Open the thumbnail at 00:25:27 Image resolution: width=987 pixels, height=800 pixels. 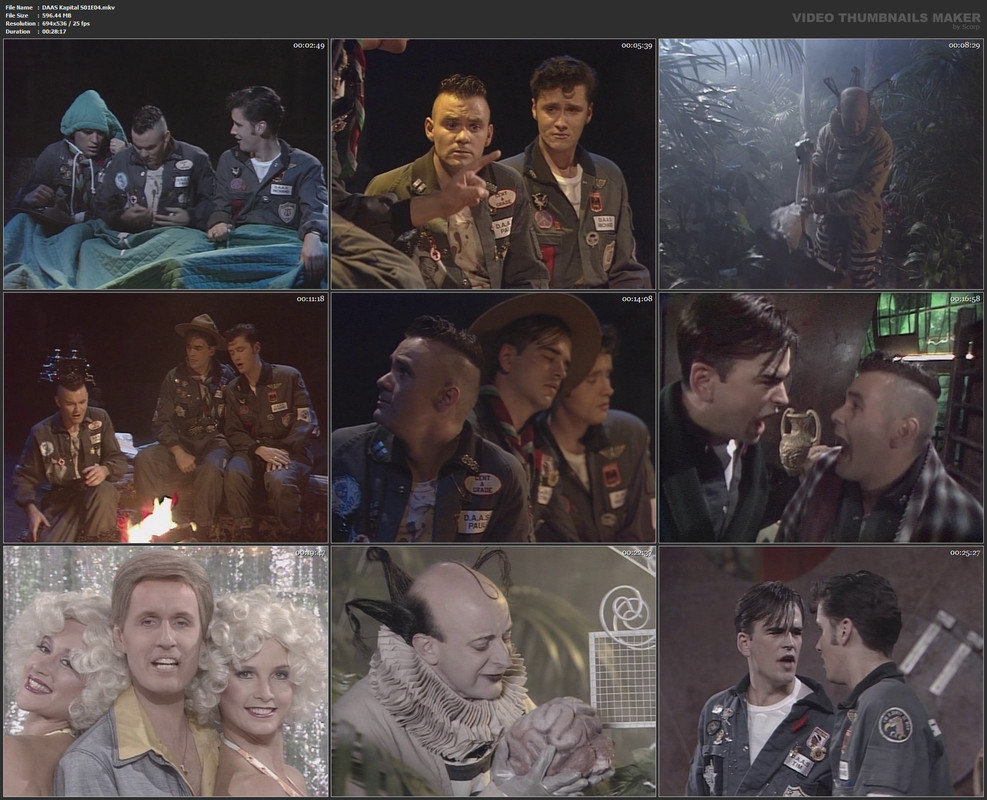tap(821, 671)
